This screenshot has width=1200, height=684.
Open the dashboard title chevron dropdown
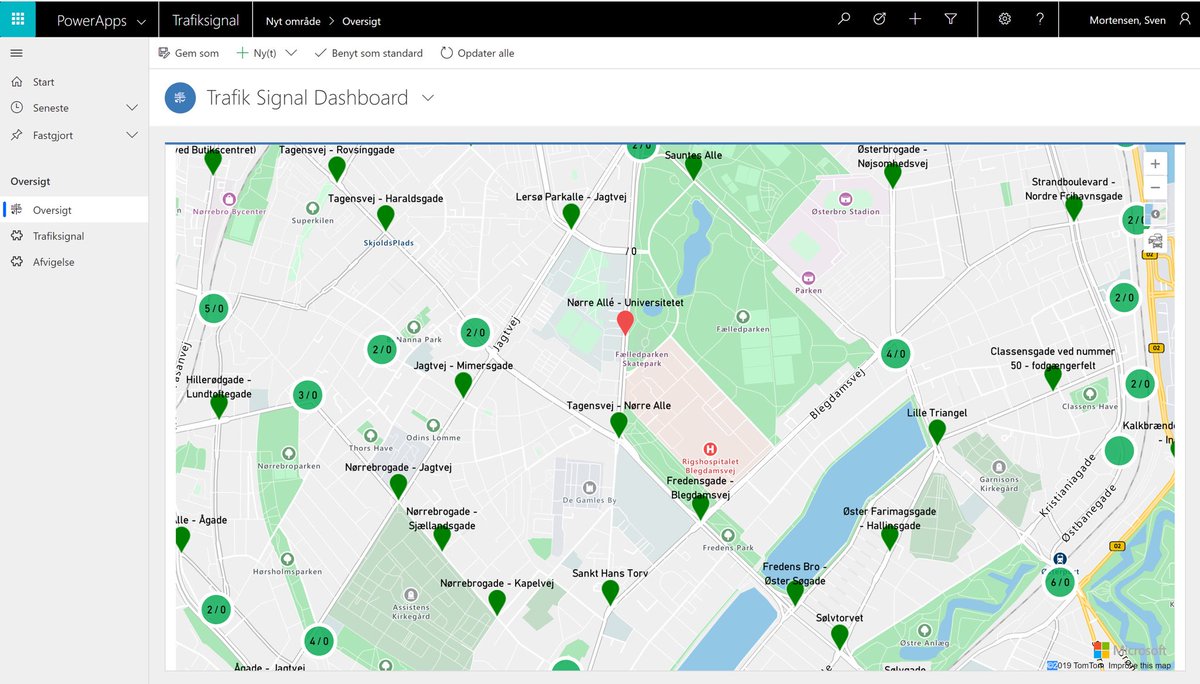coord(428,98)
